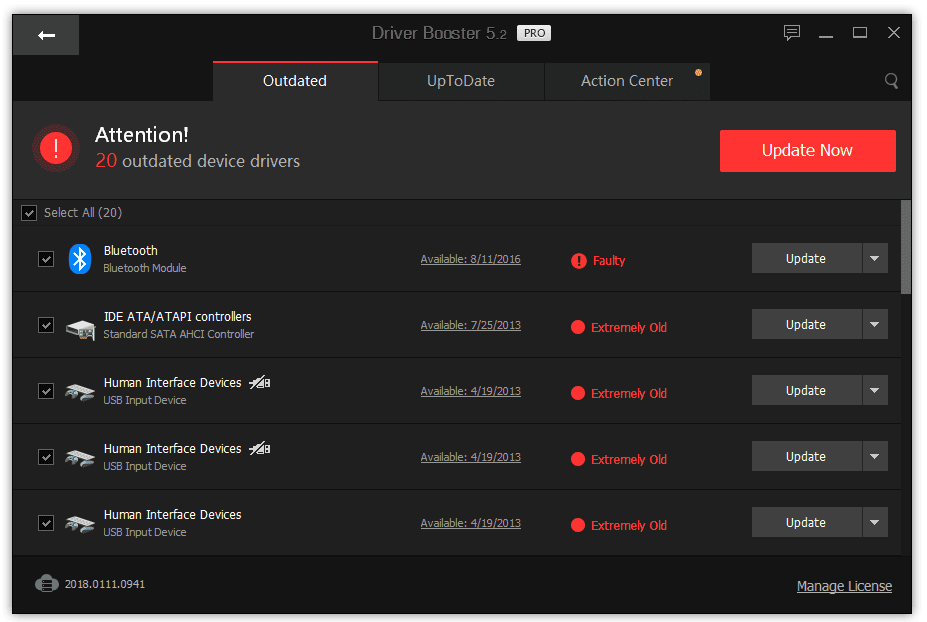Screen dimensions: 927x622
Task: Click the Faulty status warning icon
Action: point(579,261)
